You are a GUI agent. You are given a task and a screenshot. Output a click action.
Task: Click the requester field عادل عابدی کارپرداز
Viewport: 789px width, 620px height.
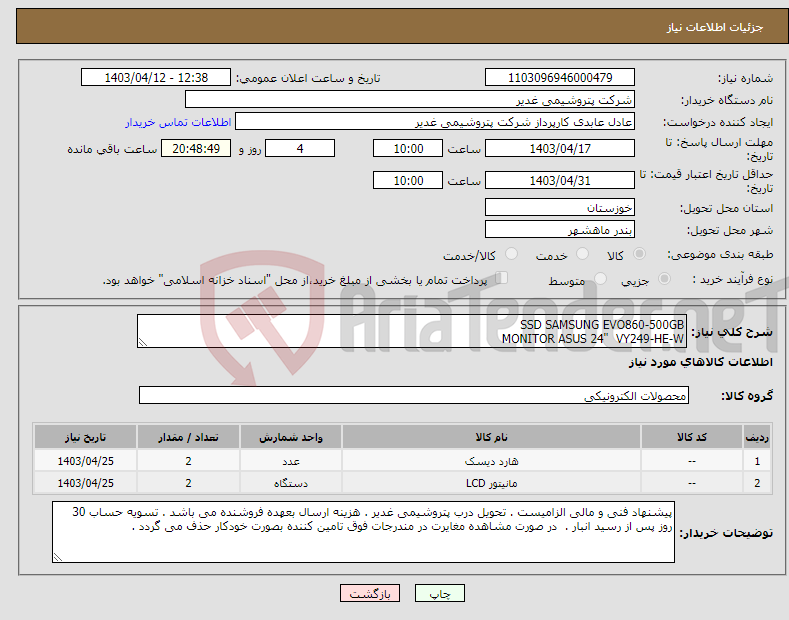(x=435, y=122)
